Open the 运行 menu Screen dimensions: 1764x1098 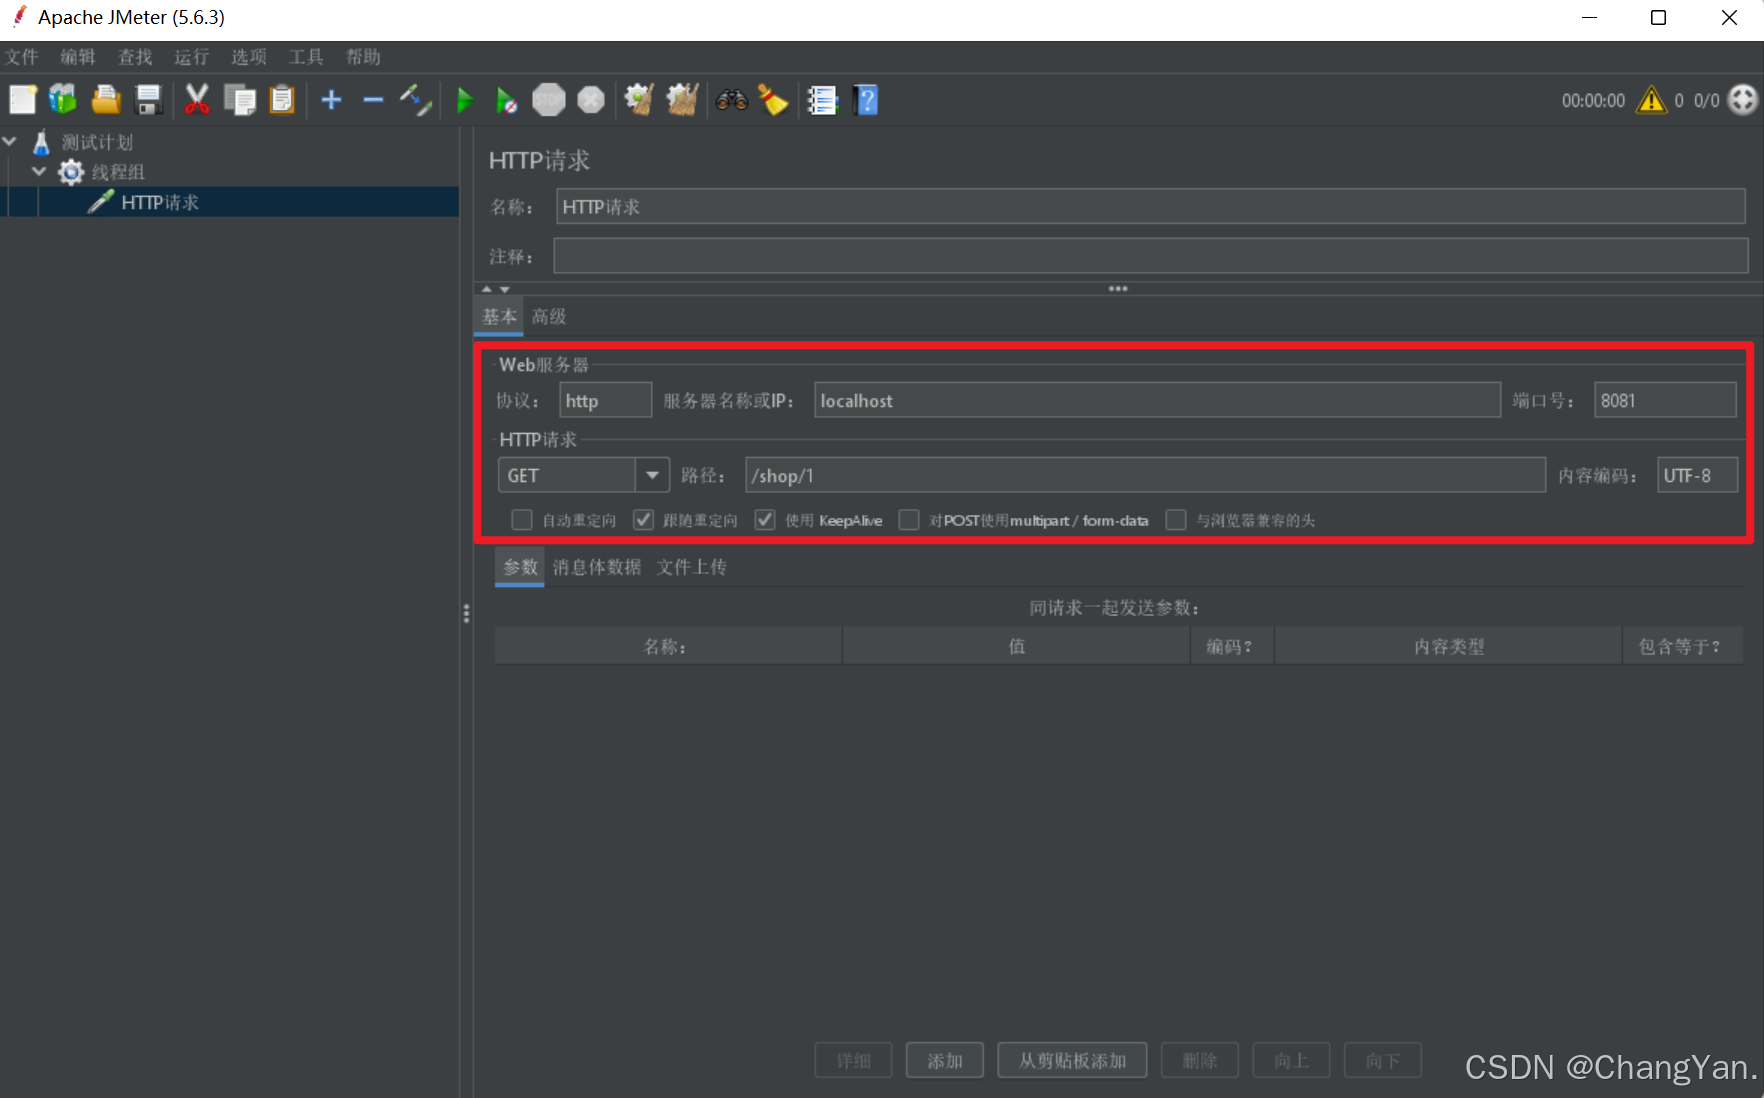point(191,57)
